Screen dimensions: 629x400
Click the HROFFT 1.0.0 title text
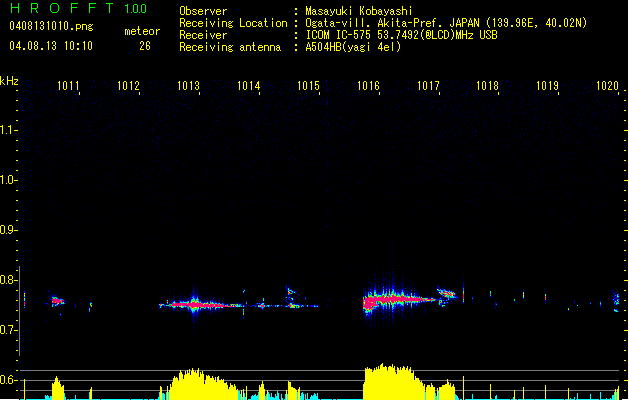click(x=79, y=8)
